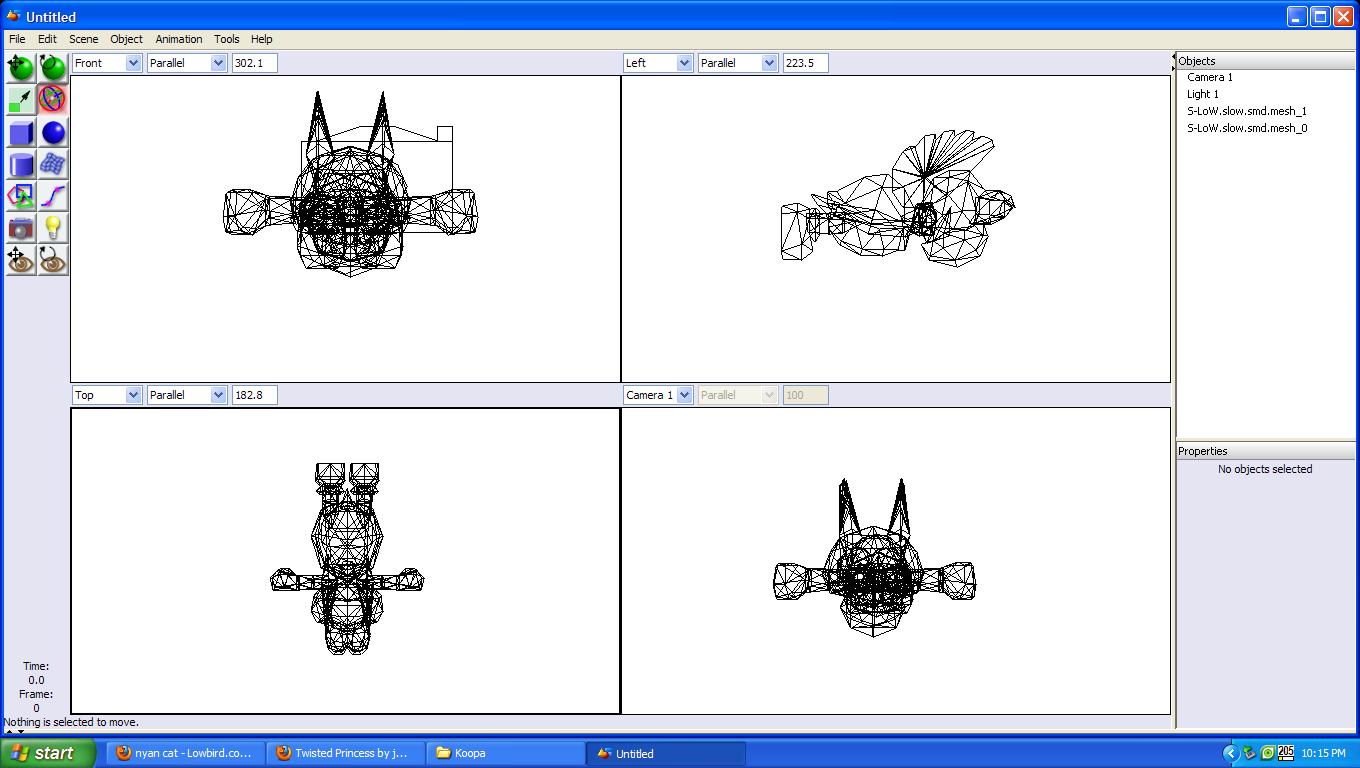
Task: Click the application icon in title bar
Action: tap(13, 16)
